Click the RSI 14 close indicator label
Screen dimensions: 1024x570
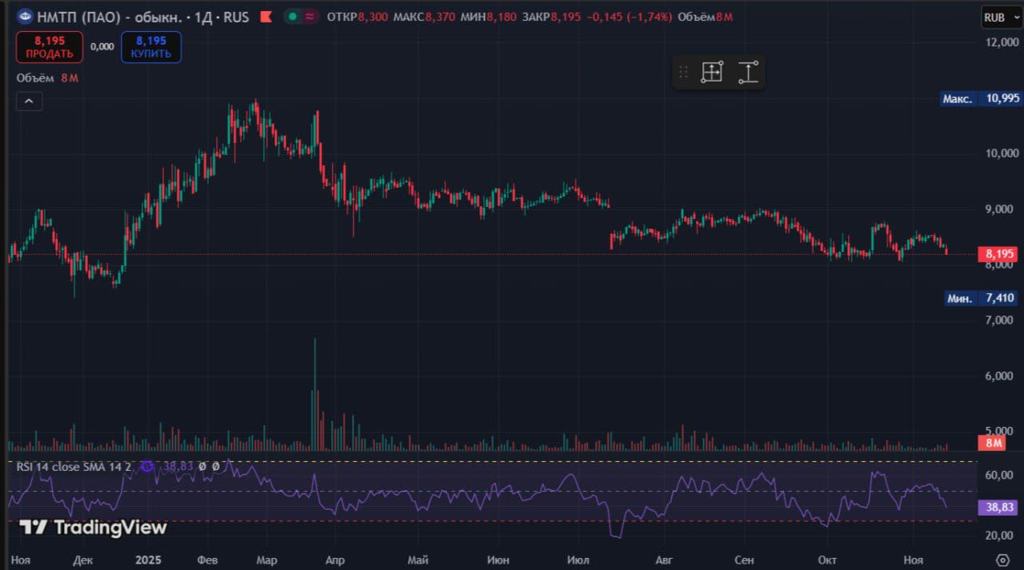72,466
